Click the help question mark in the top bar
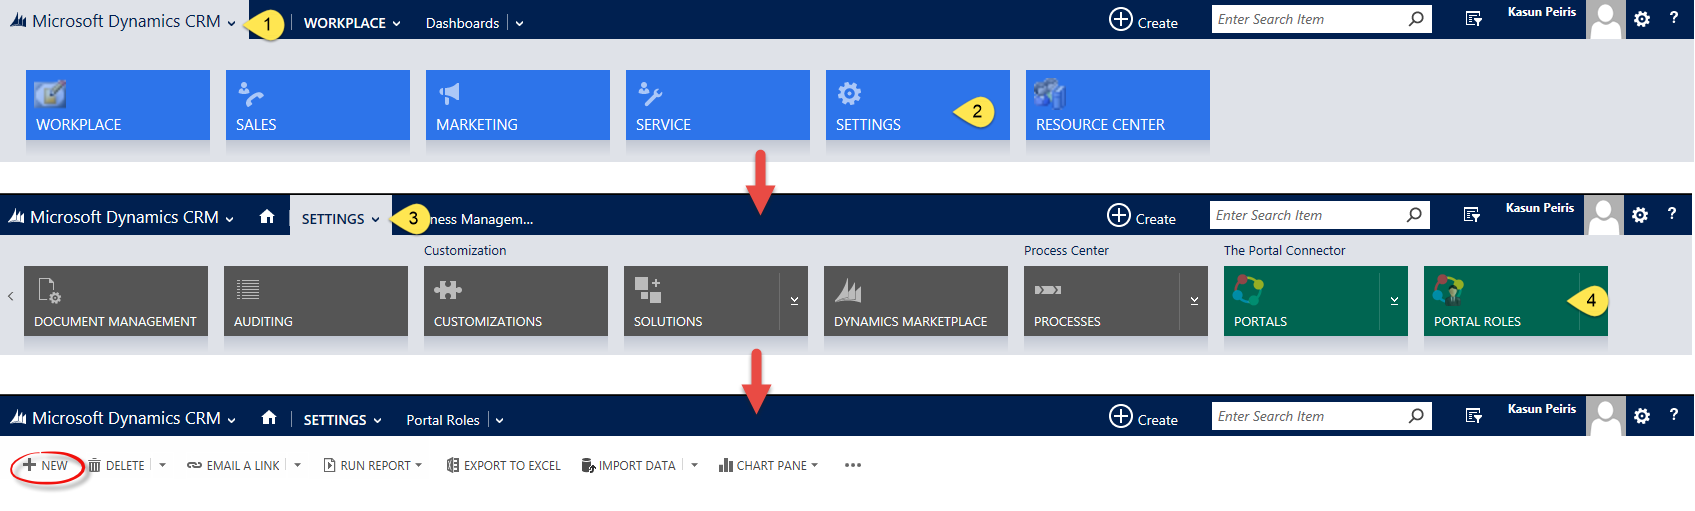Viewport: 1695px width, 511px height. [1674, 18]
